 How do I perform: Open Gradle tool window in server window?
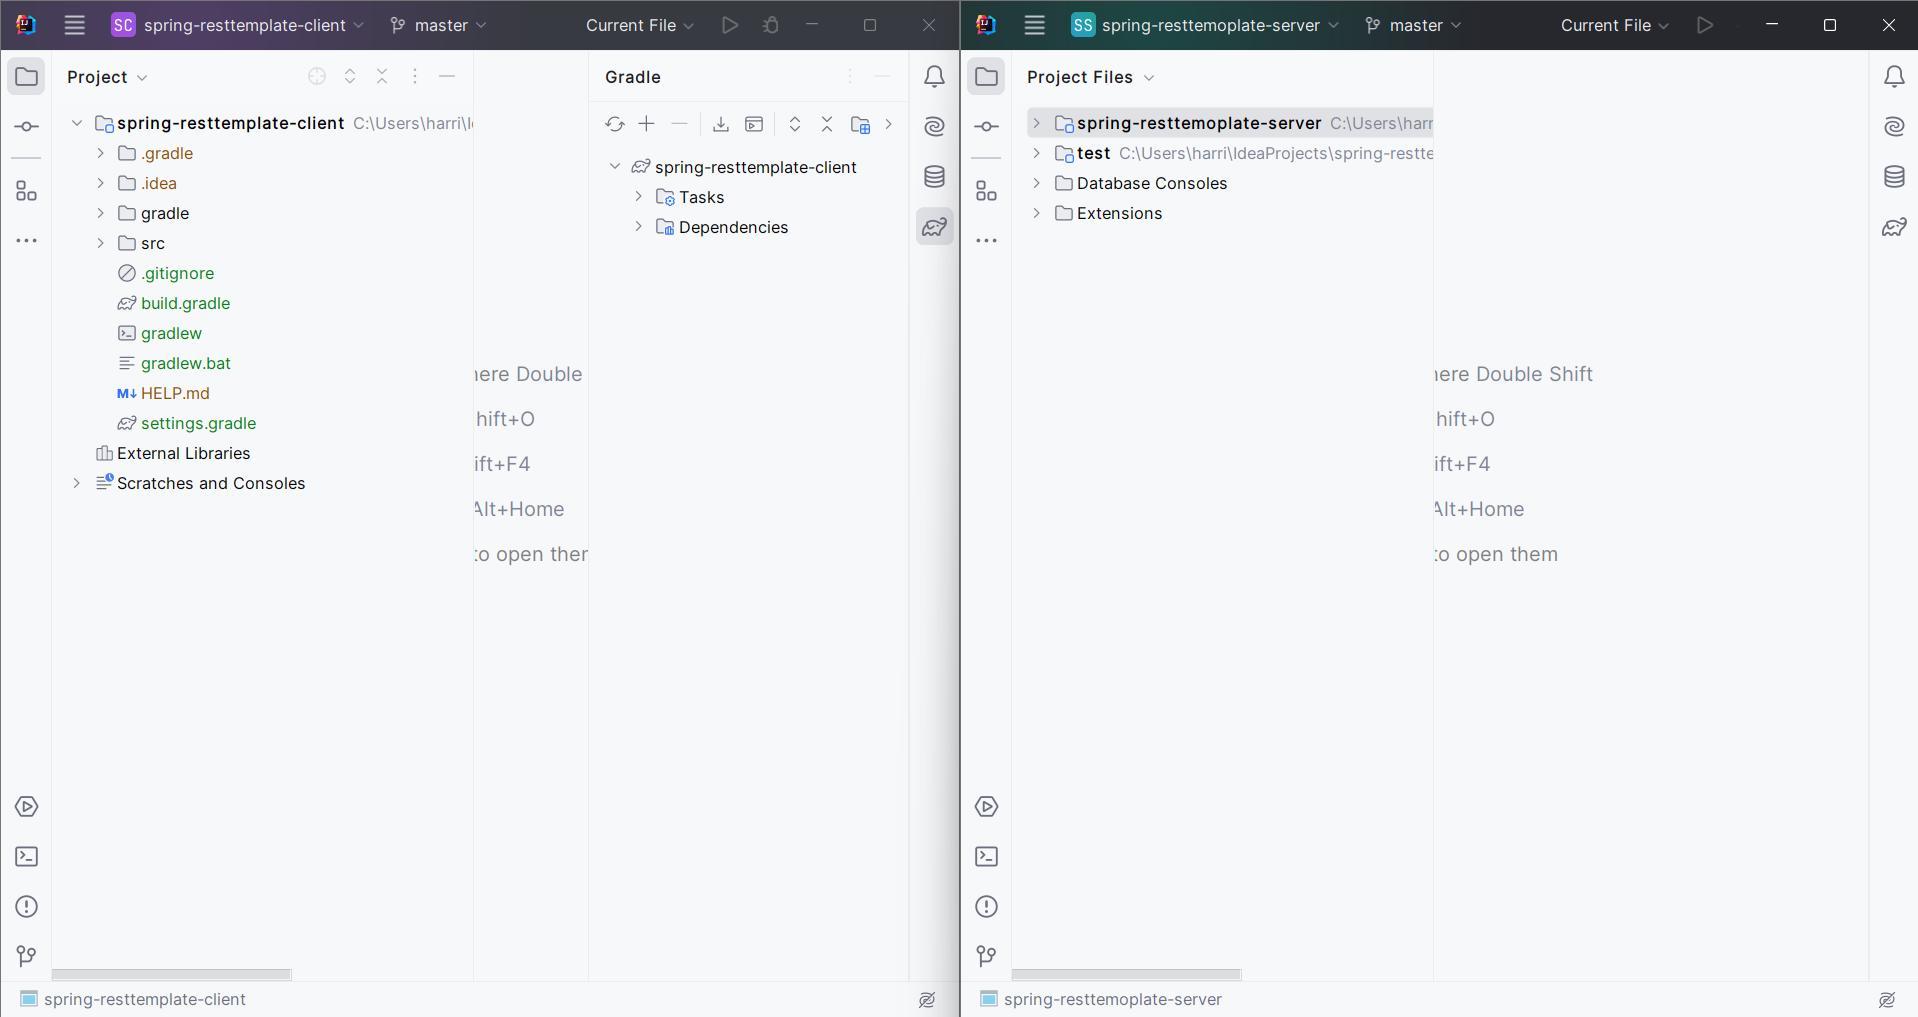[1894, 227]
